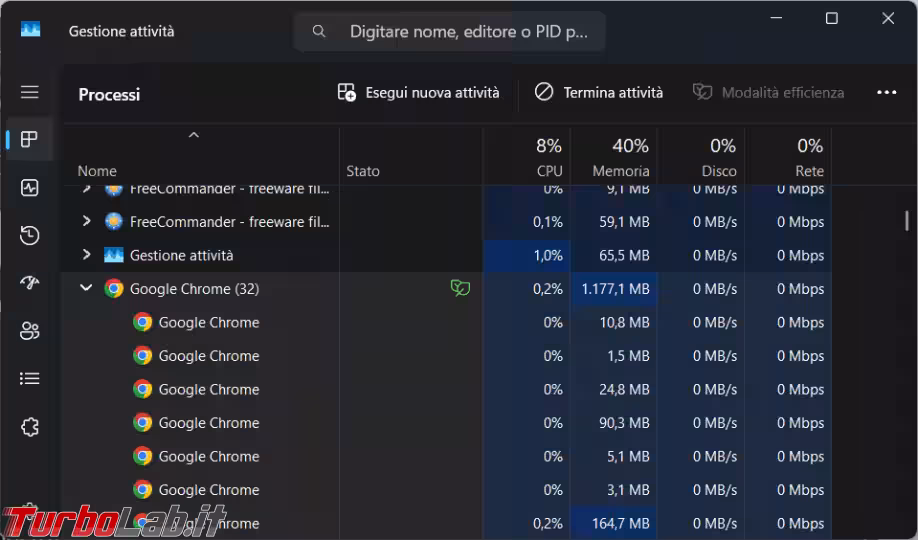Open the Users sidebar icon
918x540 pixels.
click(29, 331)
